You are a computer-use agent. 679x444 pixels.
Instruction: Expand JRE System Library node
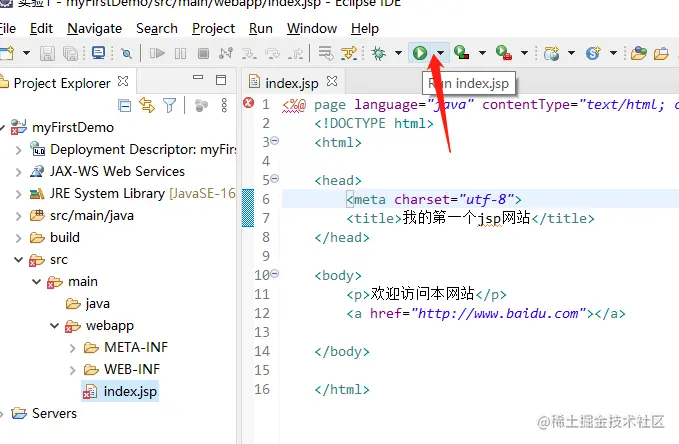tap(18, 194)
